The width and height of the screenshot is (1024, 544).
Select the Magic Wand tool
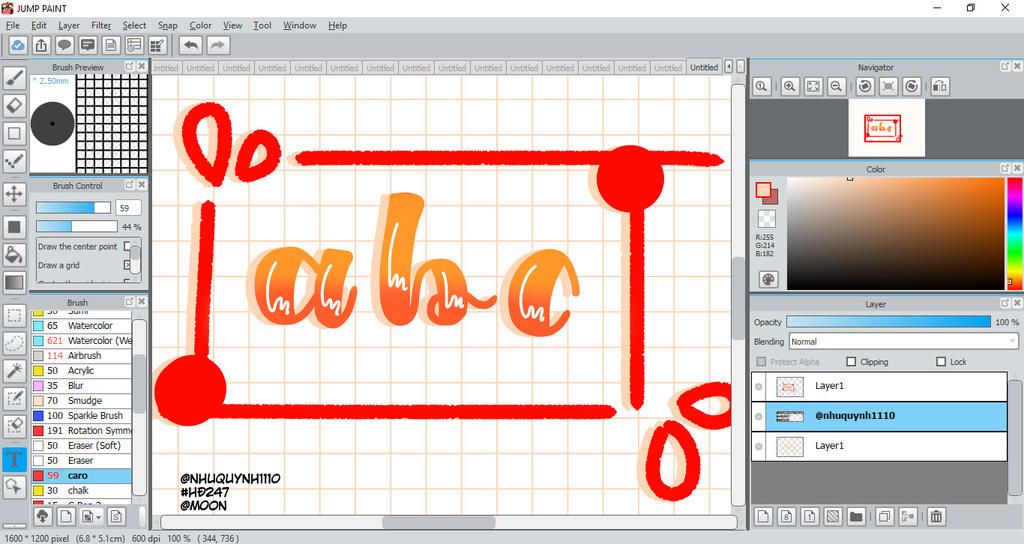(14, 371)
